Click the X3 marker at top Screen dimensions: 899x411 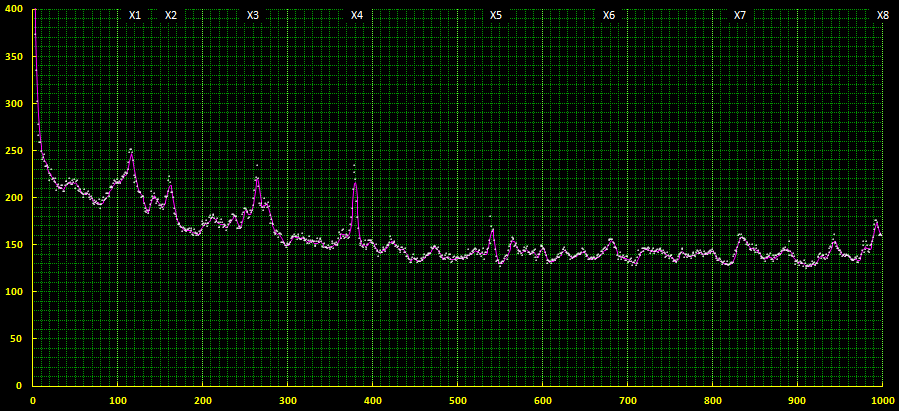click(253, 16)
